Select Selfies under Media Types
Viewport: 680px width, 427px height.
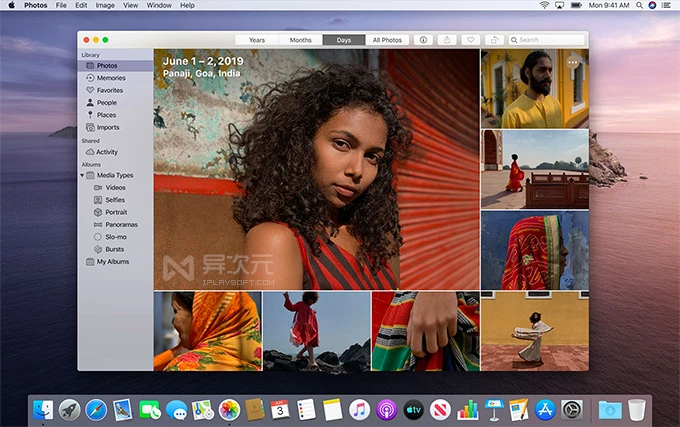point(115,200)
